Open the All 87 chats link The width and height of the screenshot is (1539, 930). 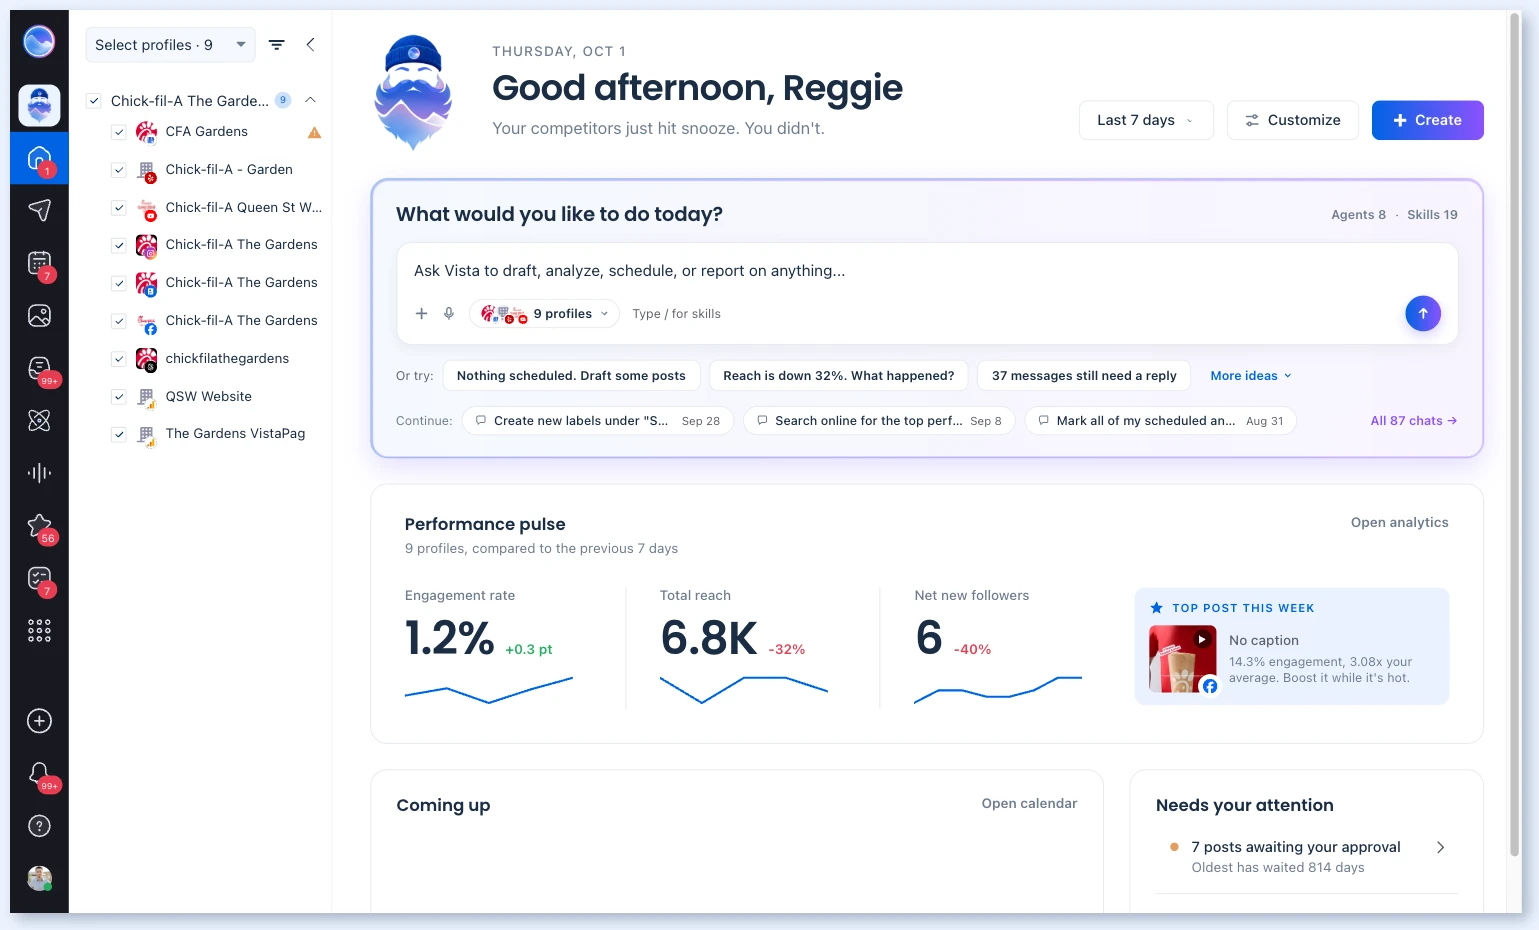click(x=1413, y=421)
